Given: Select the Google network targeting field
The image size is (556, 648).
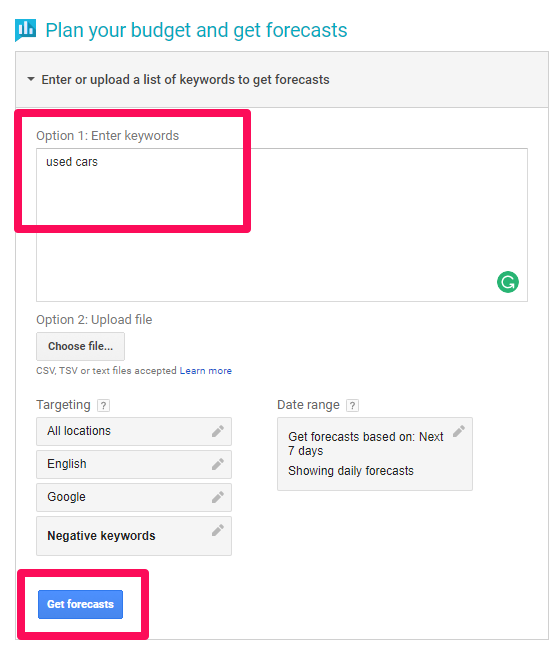Looking at the screenshot, I should (x=134, y=497).
